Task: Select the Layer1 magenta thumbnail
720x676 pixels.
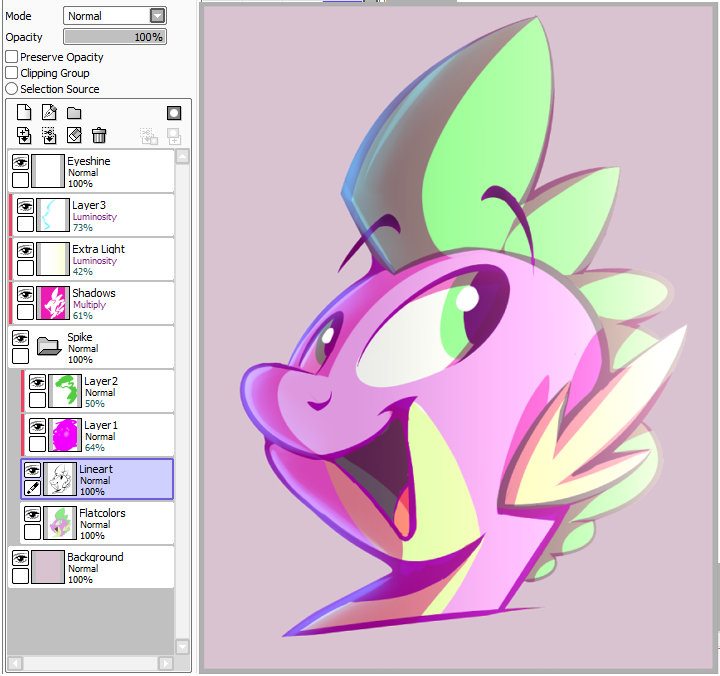Action: pos(65,435)
